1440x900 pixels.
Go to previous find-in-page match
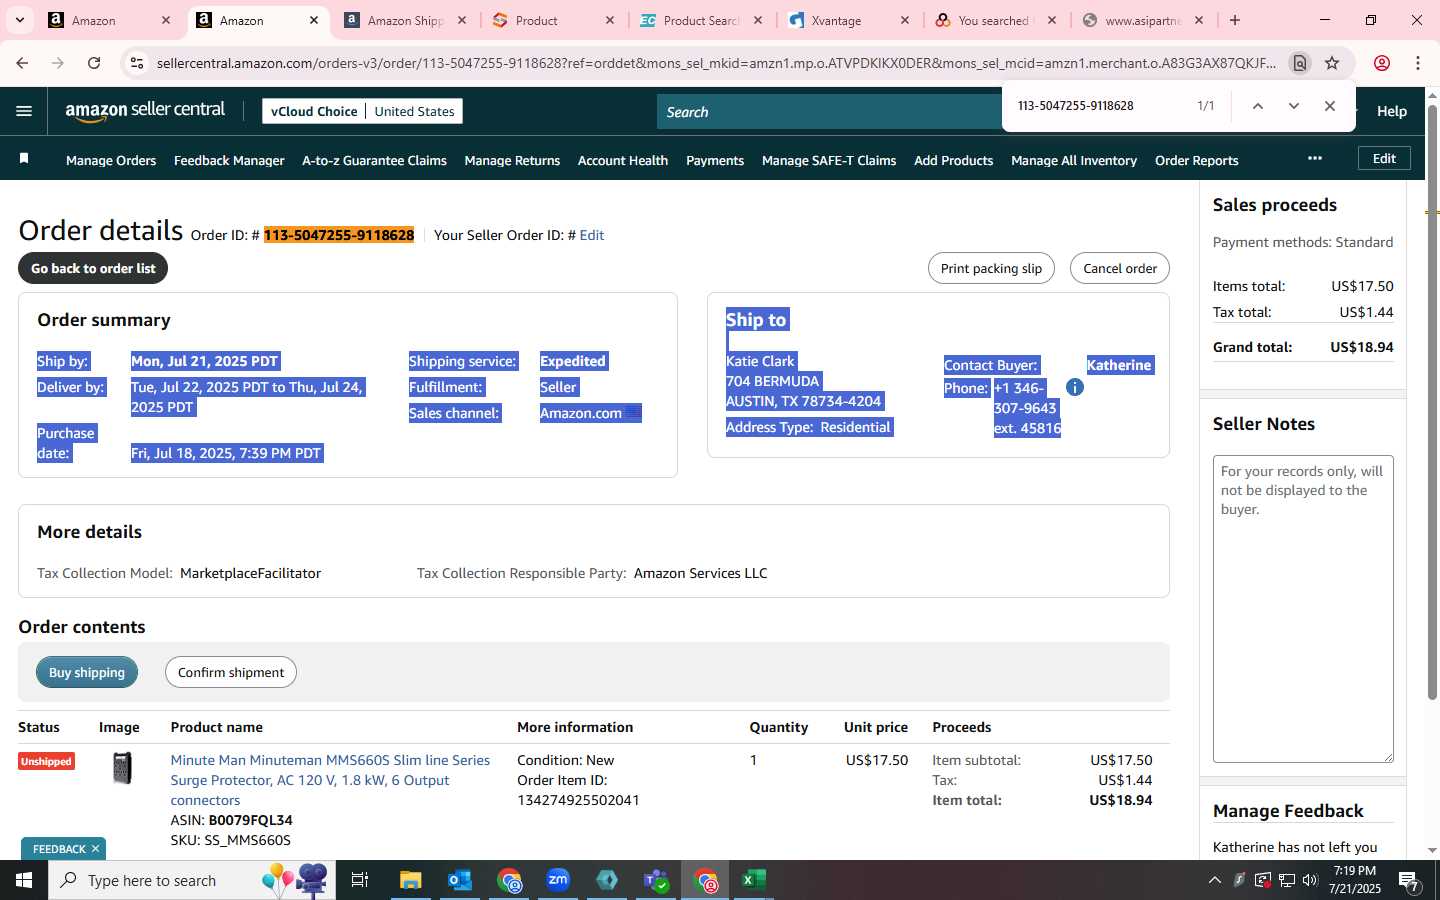1257,106
